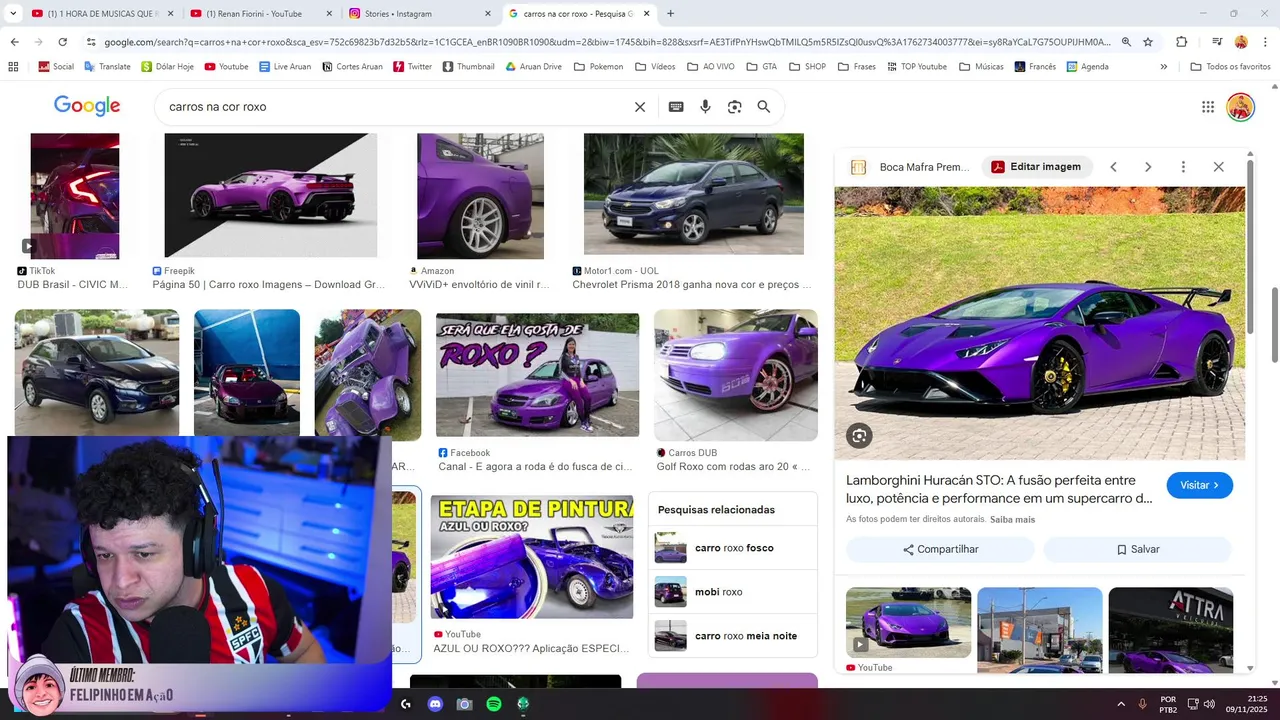Switch to Renan Fiorini YouTube tab
The width and height of the screenshot is (1280, 720).
click(260, 14)
